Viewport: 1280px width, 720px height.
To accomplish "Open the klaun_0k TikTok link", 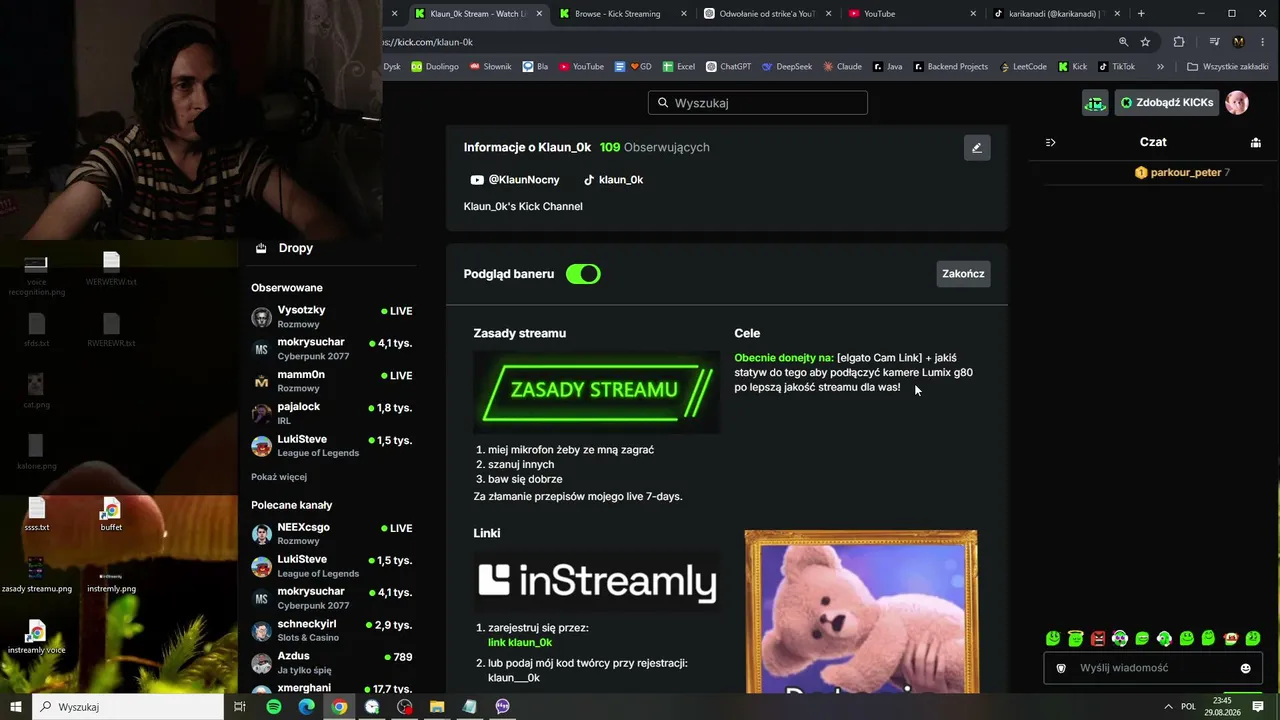I will point(613,180).
